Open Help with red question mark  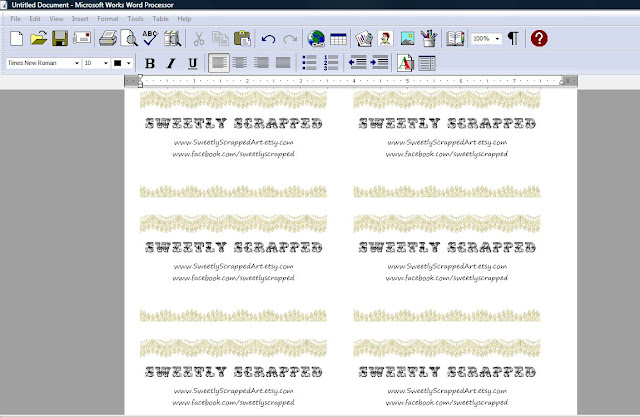tap(539, 38)
